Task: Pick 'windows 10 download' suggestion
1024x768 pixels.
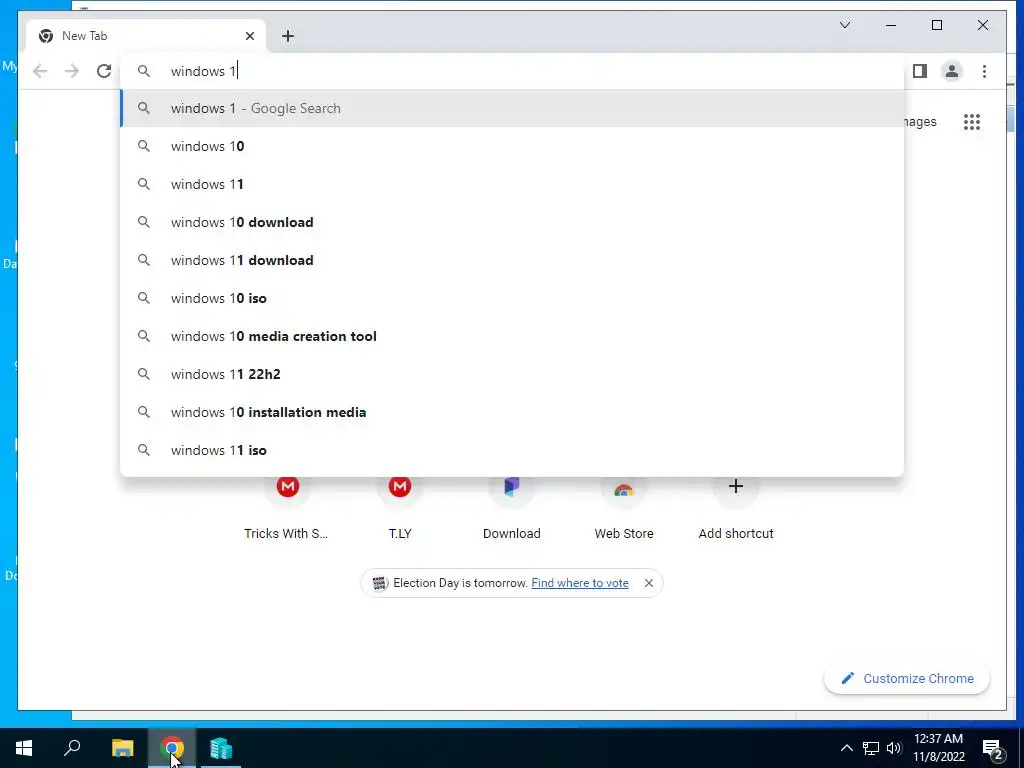Action: point(513,222)
